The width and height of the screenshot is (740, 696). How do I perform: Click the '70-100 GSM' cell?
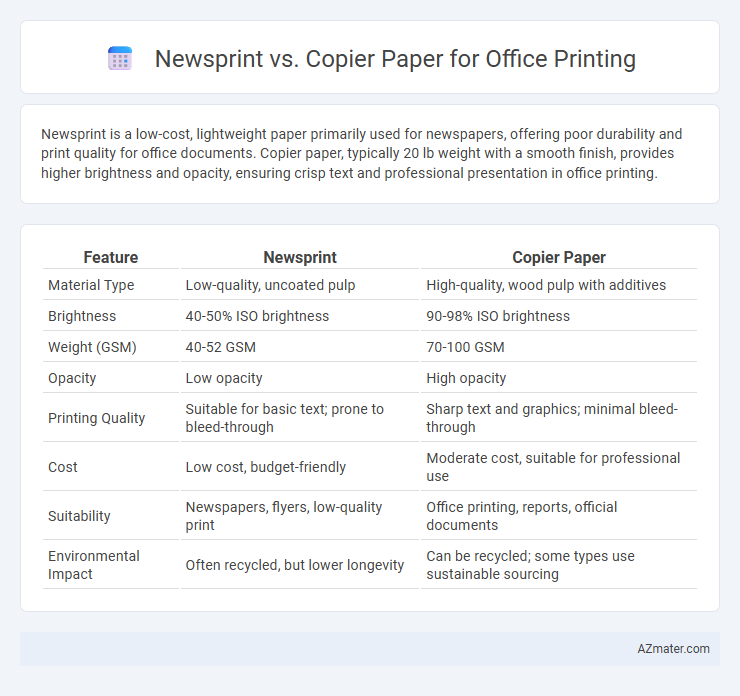[x=558, y=347]
